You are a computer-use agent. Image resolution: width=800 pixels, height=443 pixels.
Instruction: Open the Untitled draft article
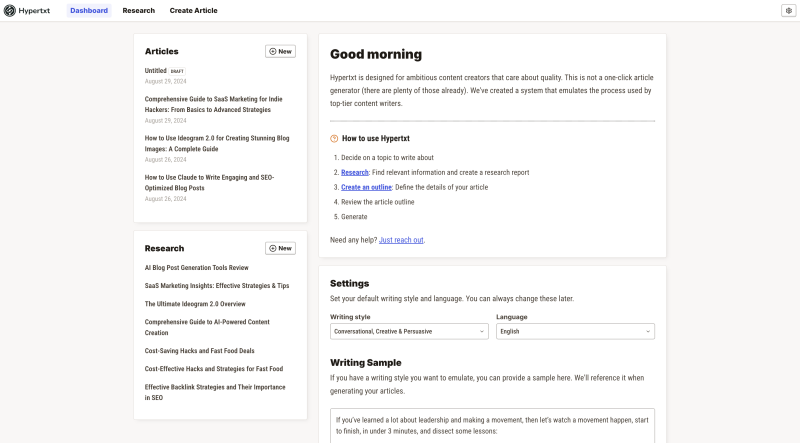coord(156,71)
